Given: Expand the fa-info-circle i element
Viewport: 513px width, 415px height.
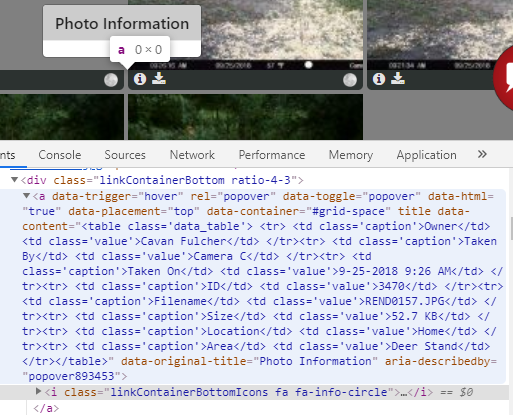Looking at the screenshot, I should (39, 391).
